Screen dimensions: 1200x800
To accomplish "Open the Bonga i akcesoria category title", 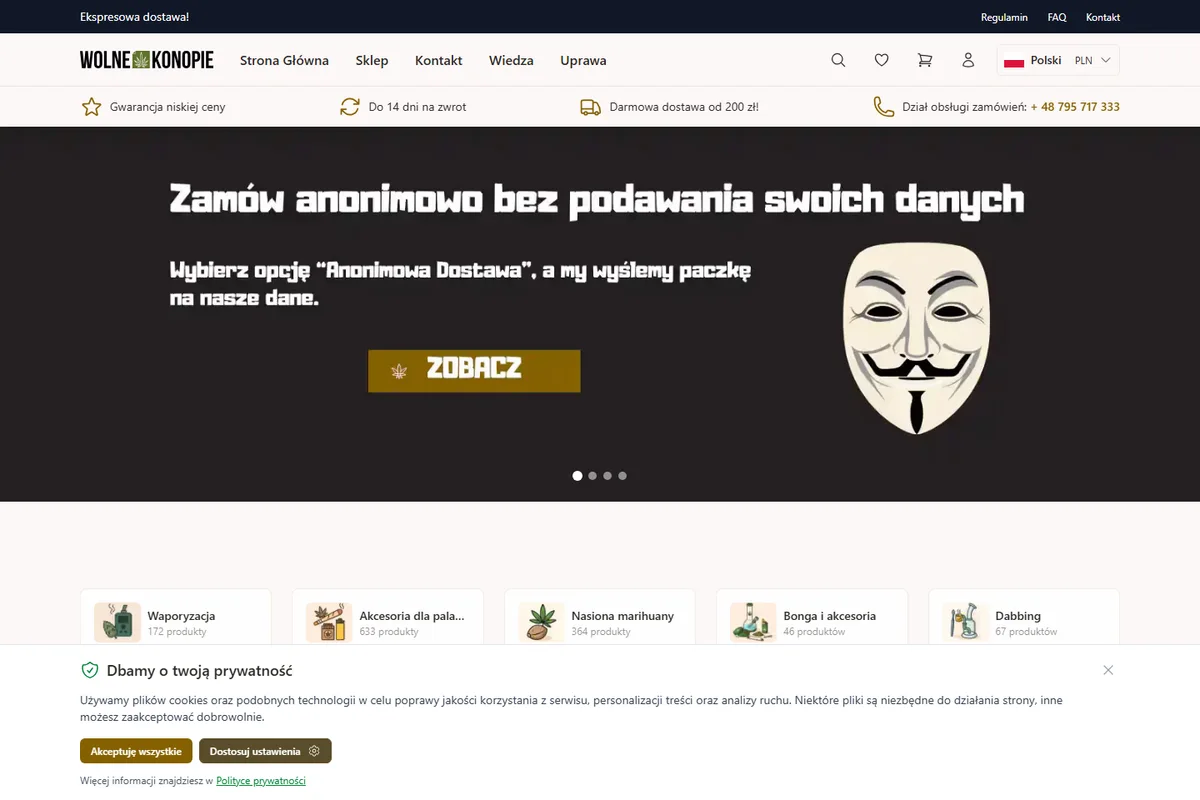I will coord(830,616).
